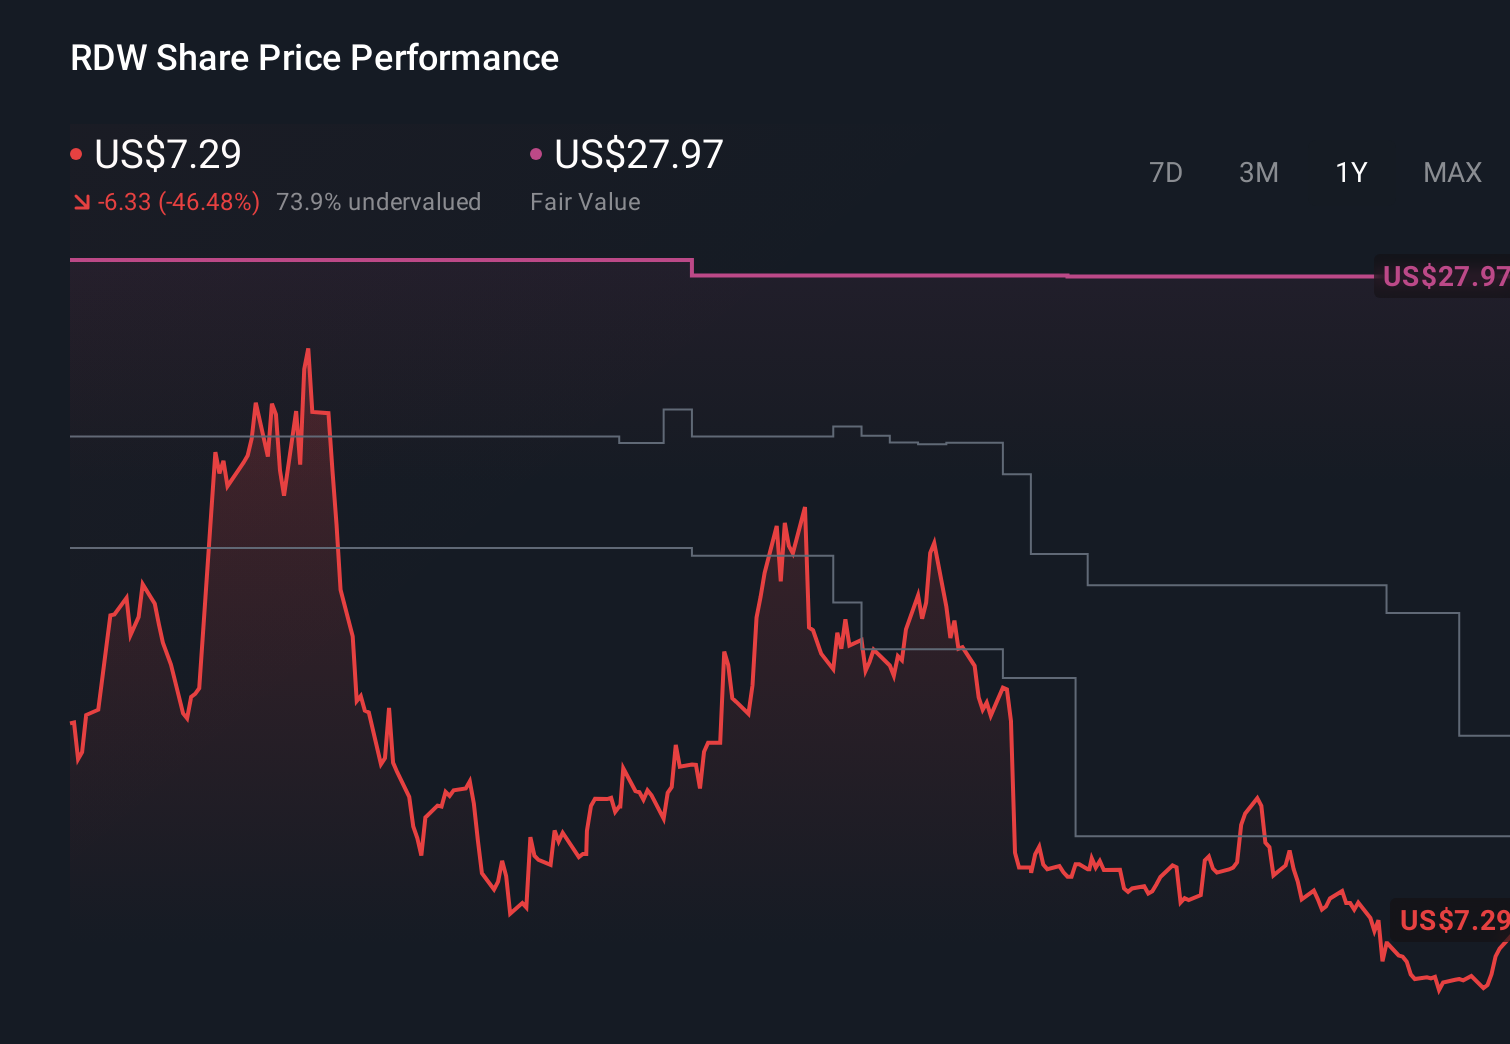Expand the 73.9% undervalued indicator

pyautogui.click(x=379, y=201)
